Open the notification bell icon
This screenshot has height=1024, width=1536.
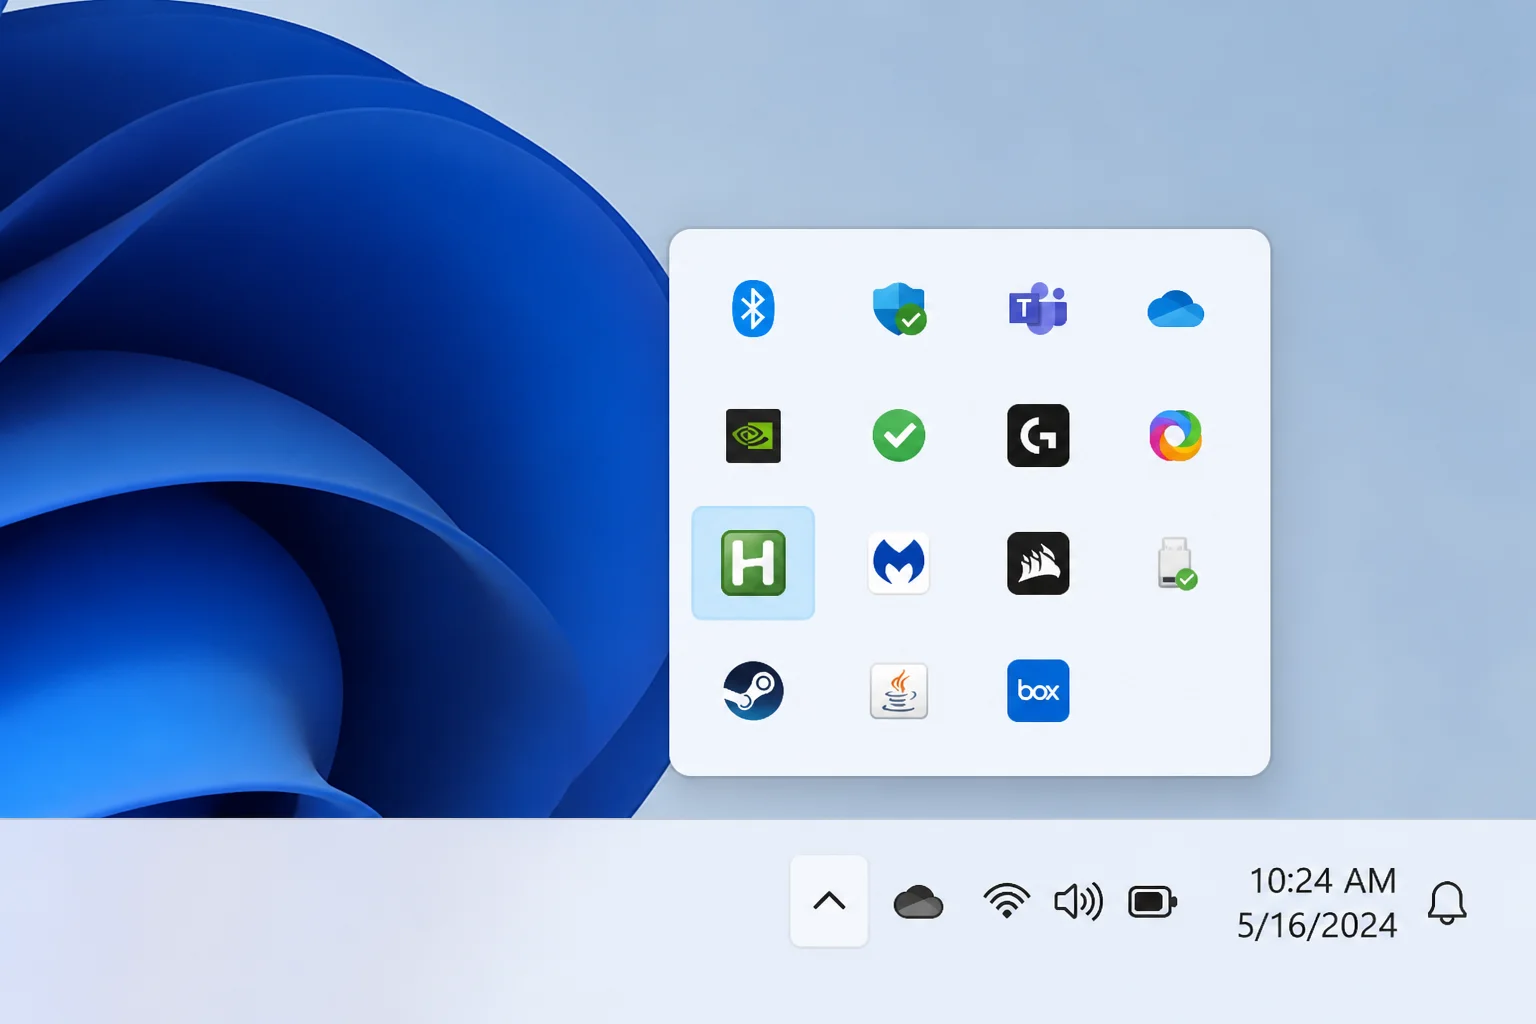point(1447,902)
